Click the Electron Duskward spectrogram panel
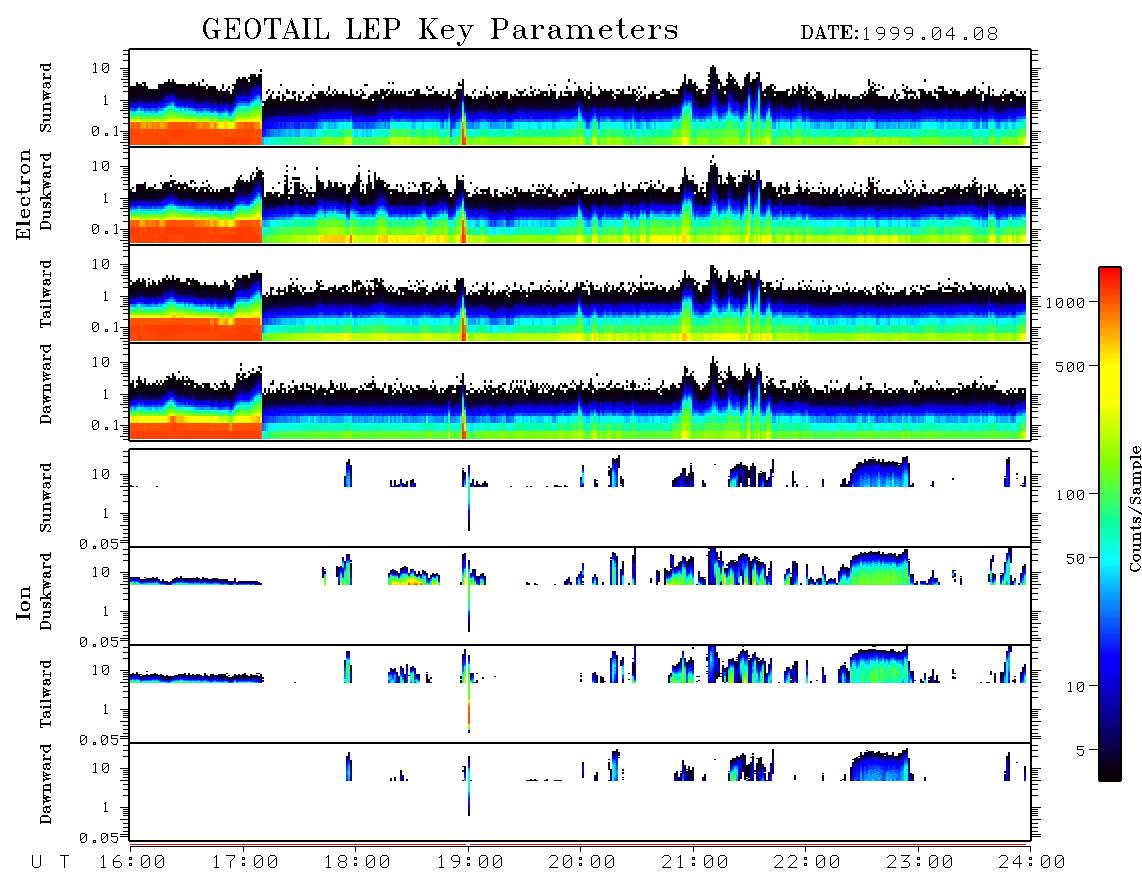This screenshot has width=1142, height=880. coord(580,196)
